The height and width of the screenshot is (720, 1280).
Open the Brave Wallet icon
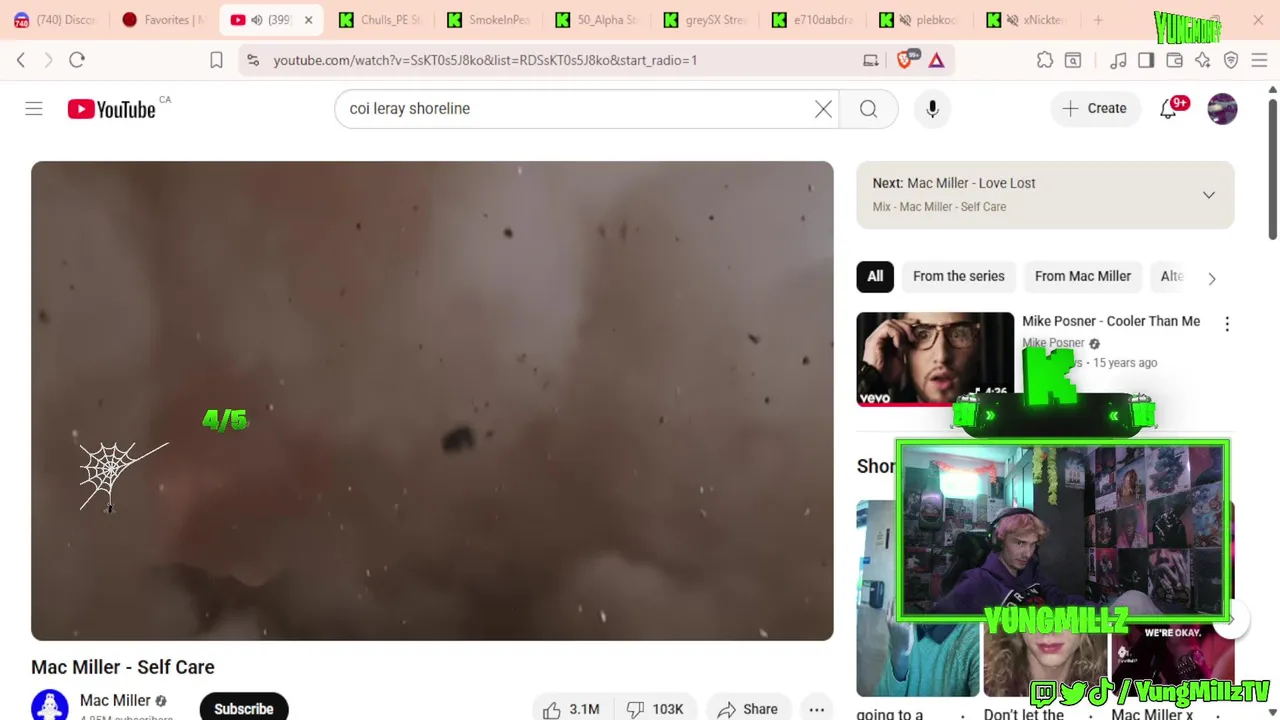tap(1175, 60)
